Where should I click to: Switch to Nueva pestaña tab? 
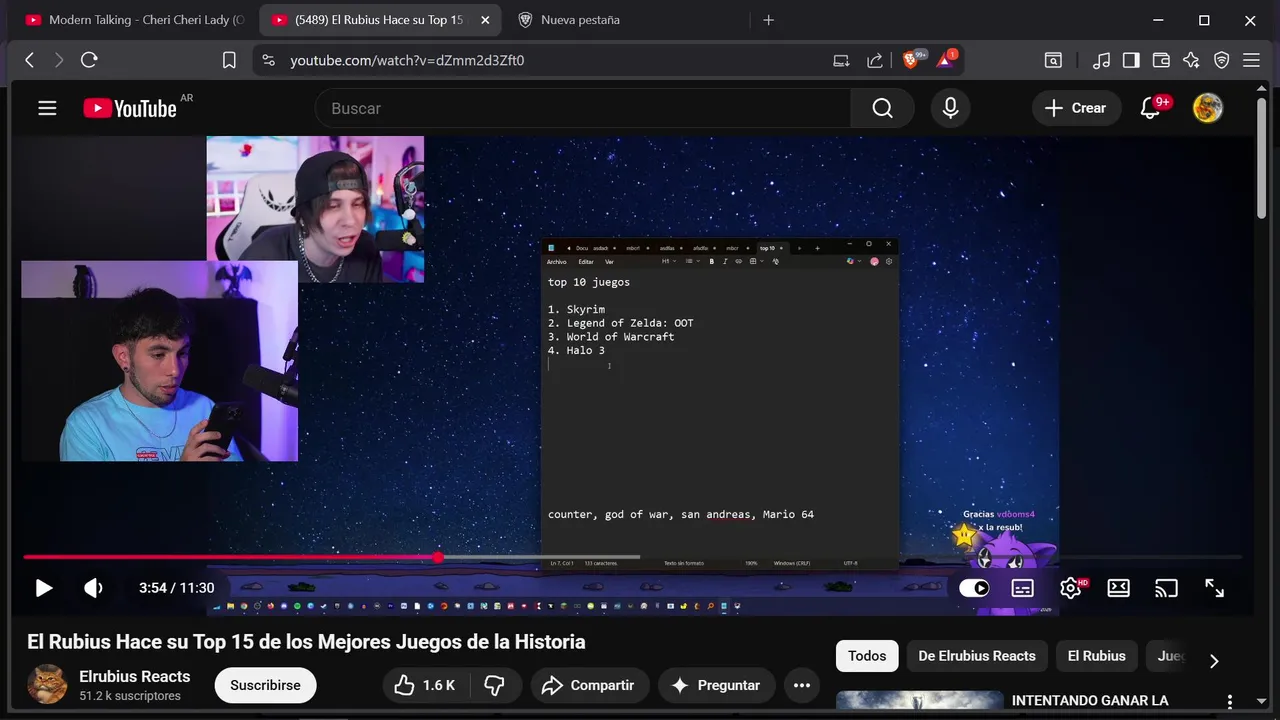(580, 20)
